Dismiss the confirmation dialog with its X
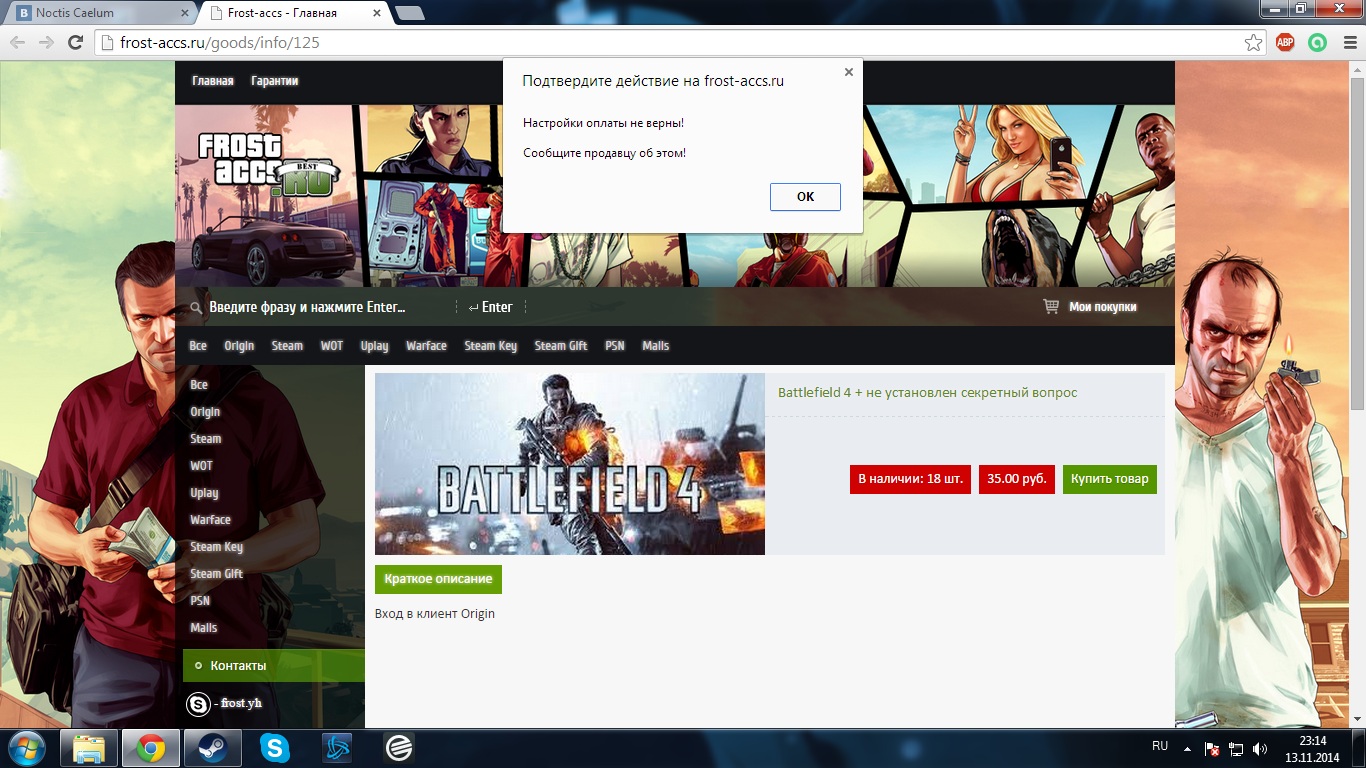 [x=849, y=72]
